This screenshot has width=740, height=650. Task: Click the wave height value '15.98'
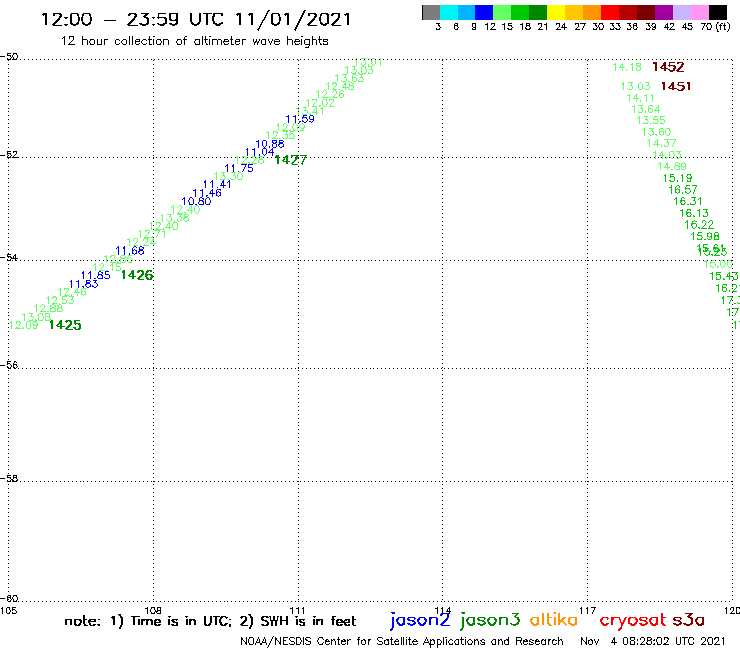tap(705, 236)
